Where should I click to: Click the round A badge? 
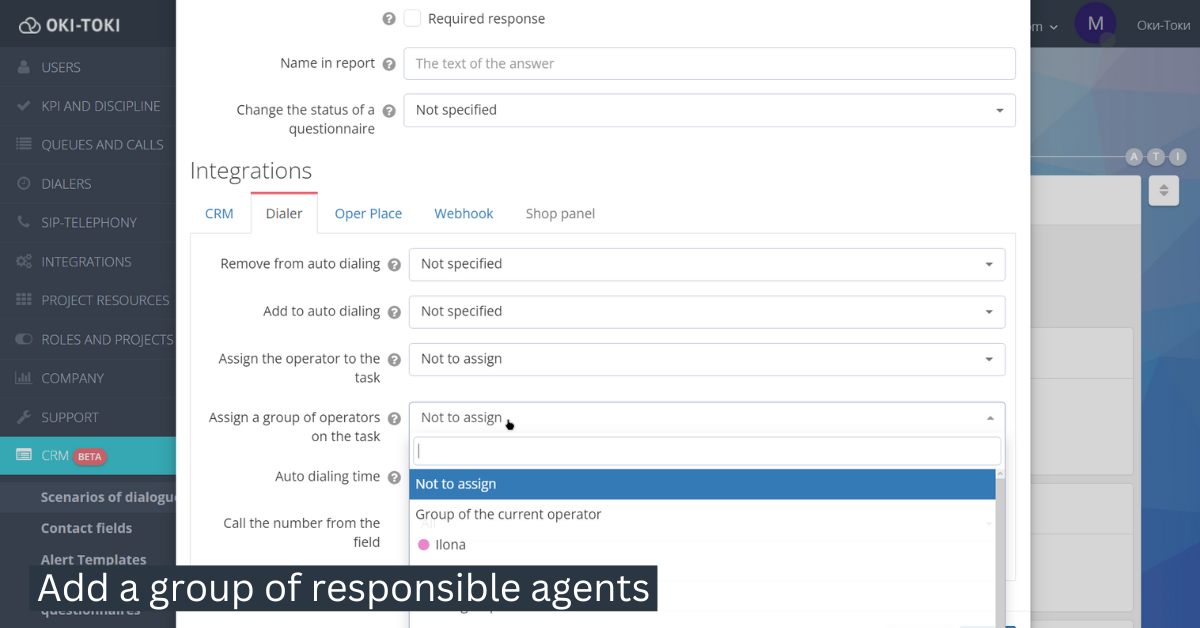click(x=1134, y=156)
